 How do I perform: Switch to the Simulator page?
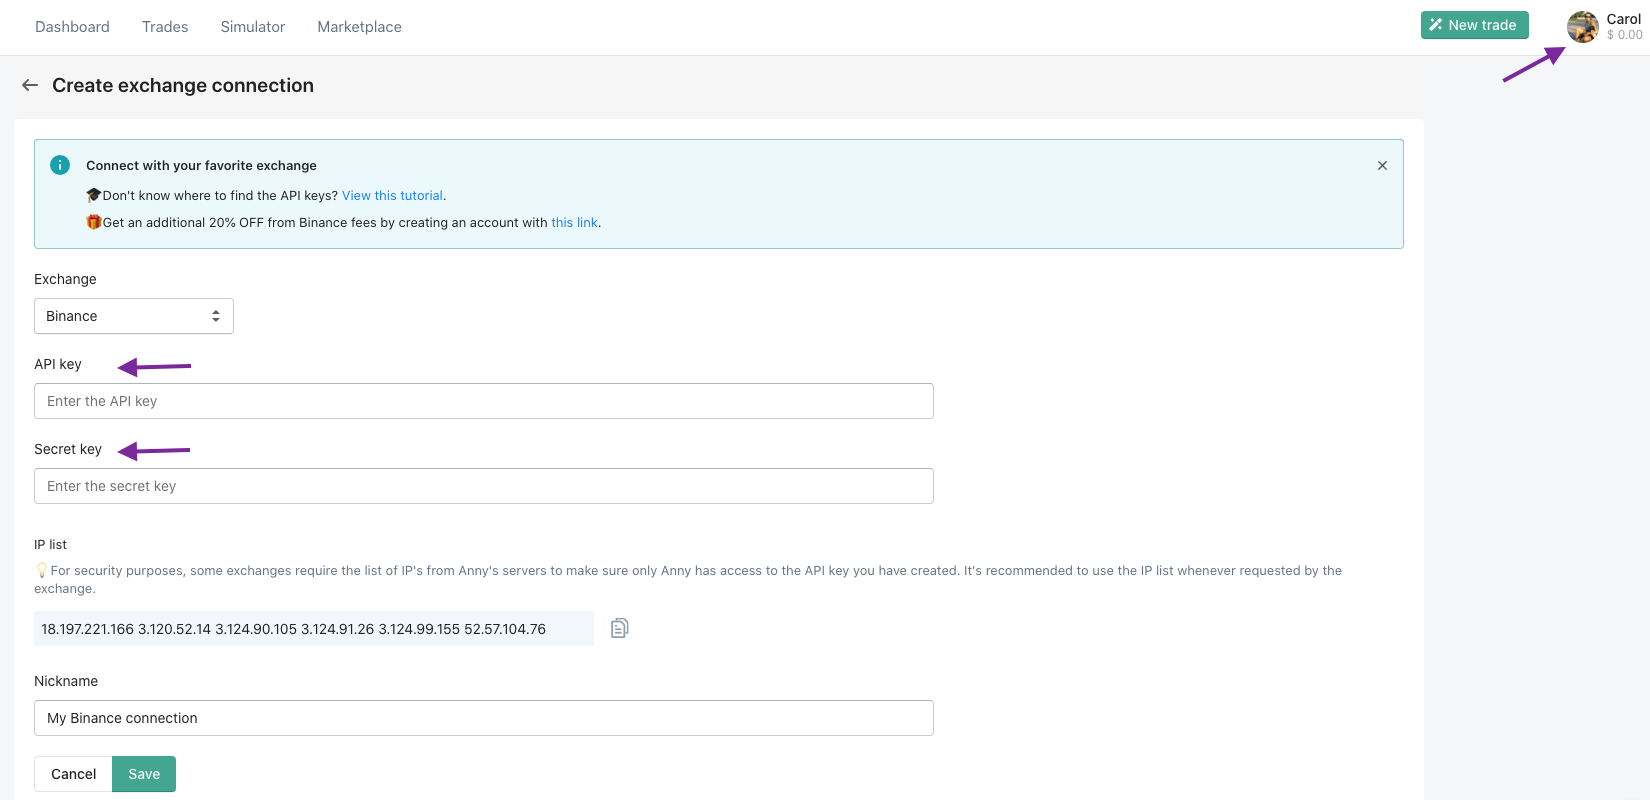pyautogui.click(x=253, y=27)
